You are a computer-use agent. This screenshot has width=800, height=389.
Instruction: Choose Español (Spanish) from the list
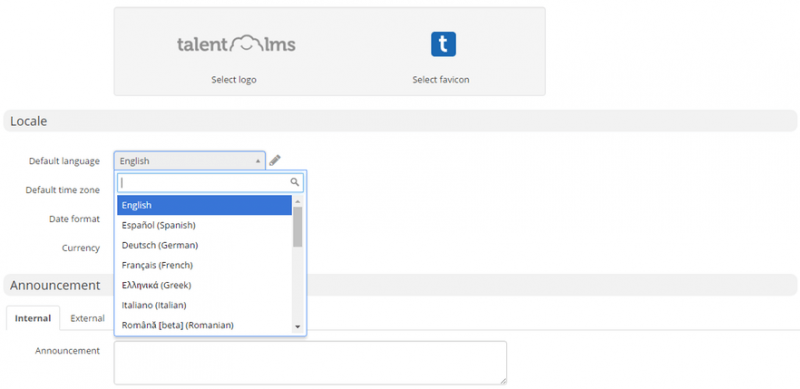pos(205,225)
